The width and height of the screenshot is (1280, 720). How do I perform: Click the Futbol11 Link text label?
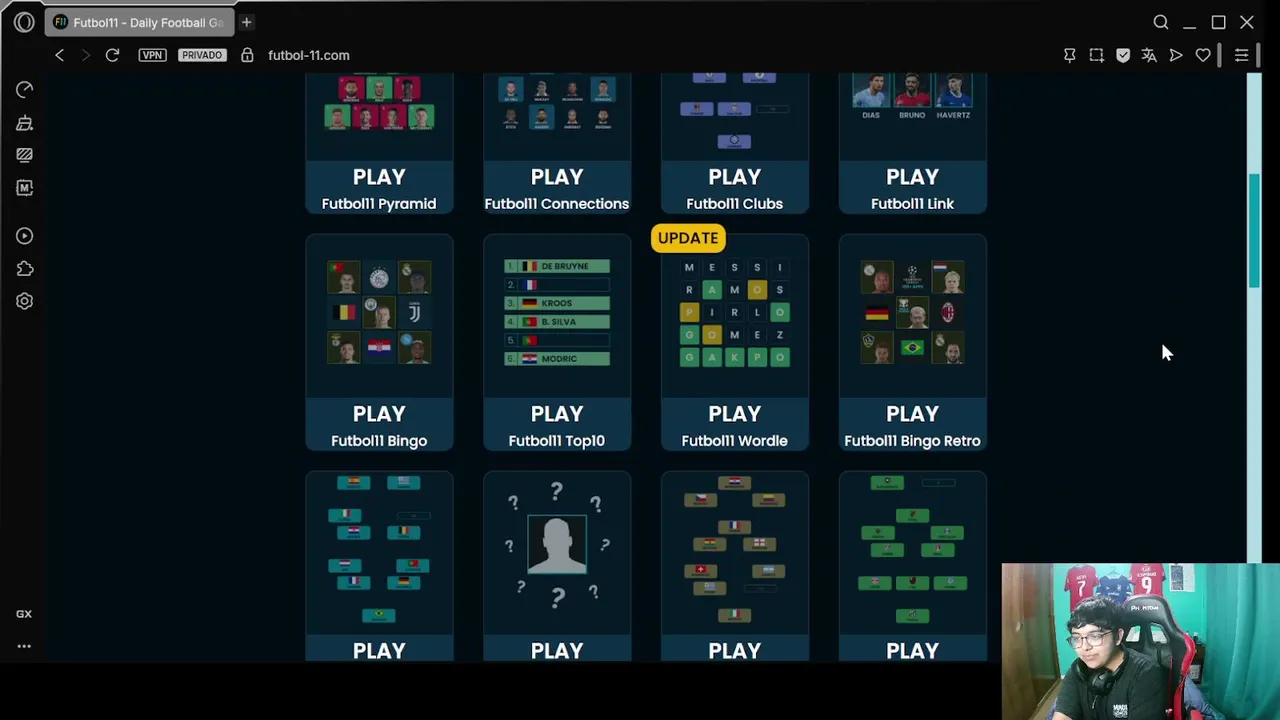[912, 204]
